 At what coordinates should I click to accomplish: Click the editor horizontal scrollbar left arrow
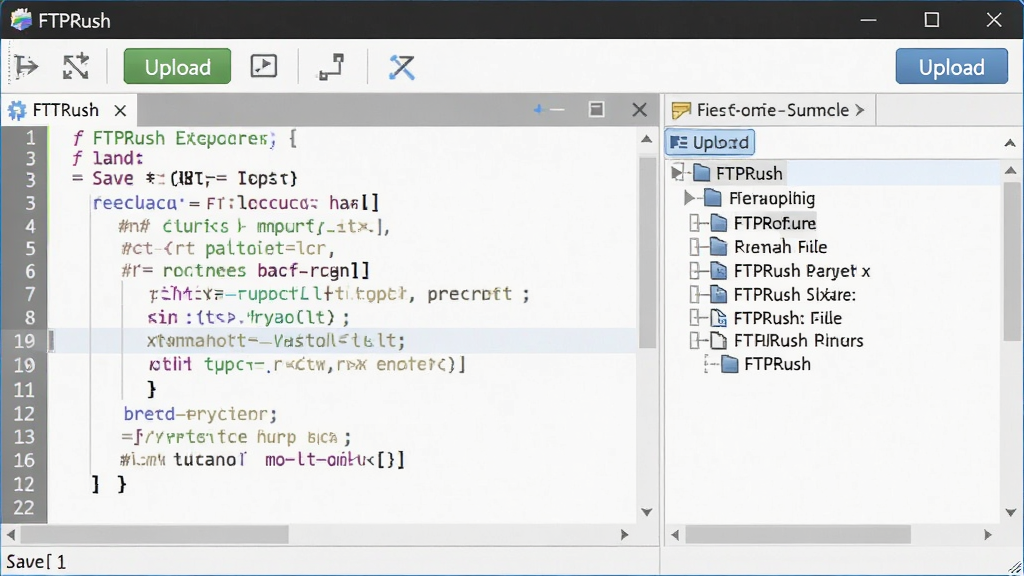(11, 535)
